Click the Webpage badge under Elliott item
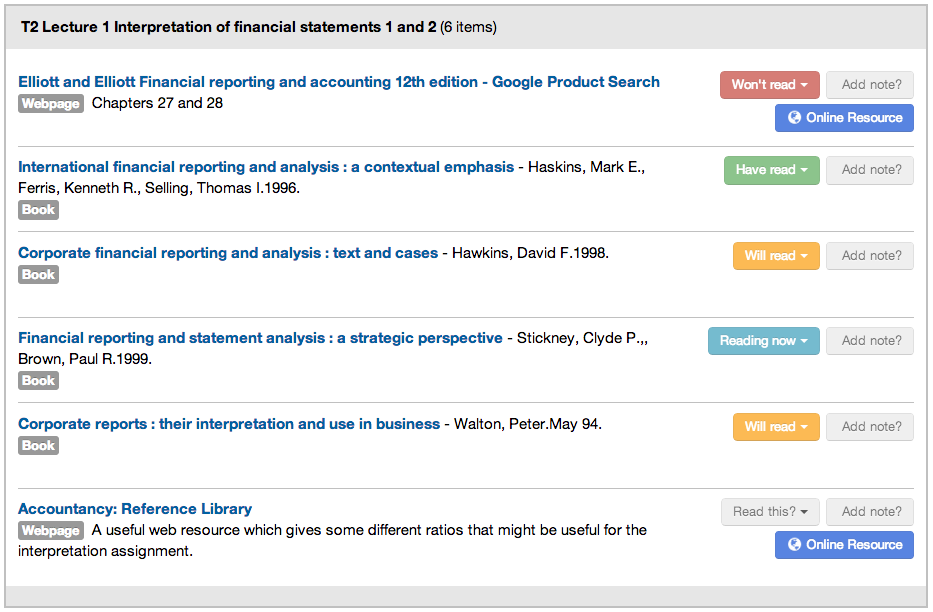Image resolution: width=933 pixels, height=612 pixels. [50, 102]
